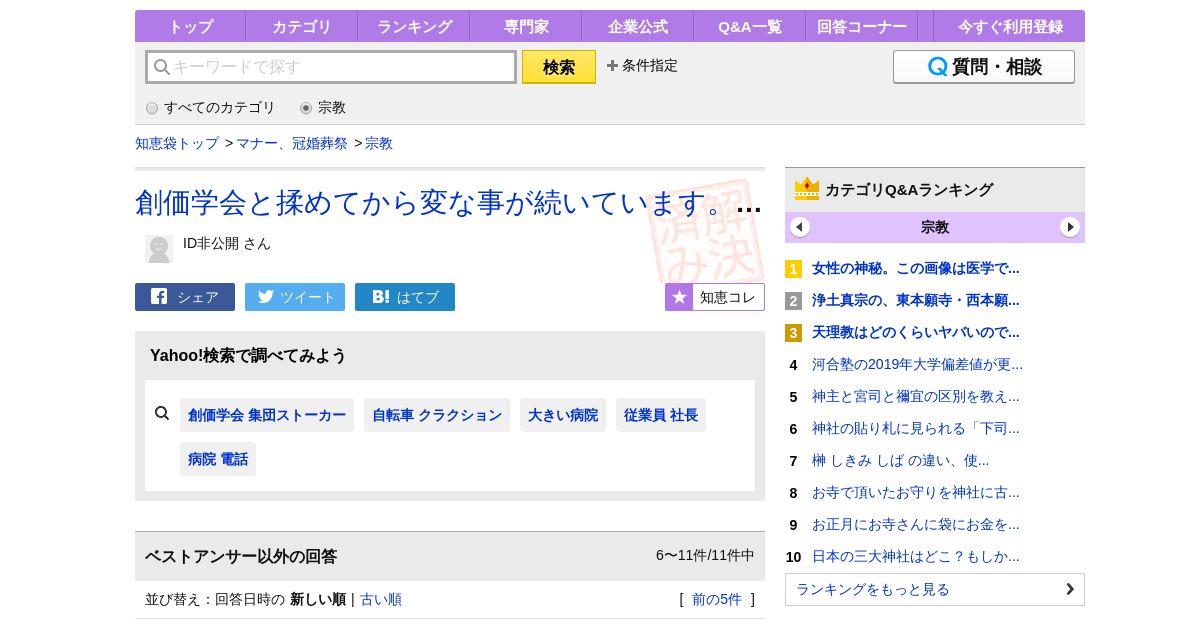
Task: Click the ranking left arrow
Action: click(x=800, y=227)
